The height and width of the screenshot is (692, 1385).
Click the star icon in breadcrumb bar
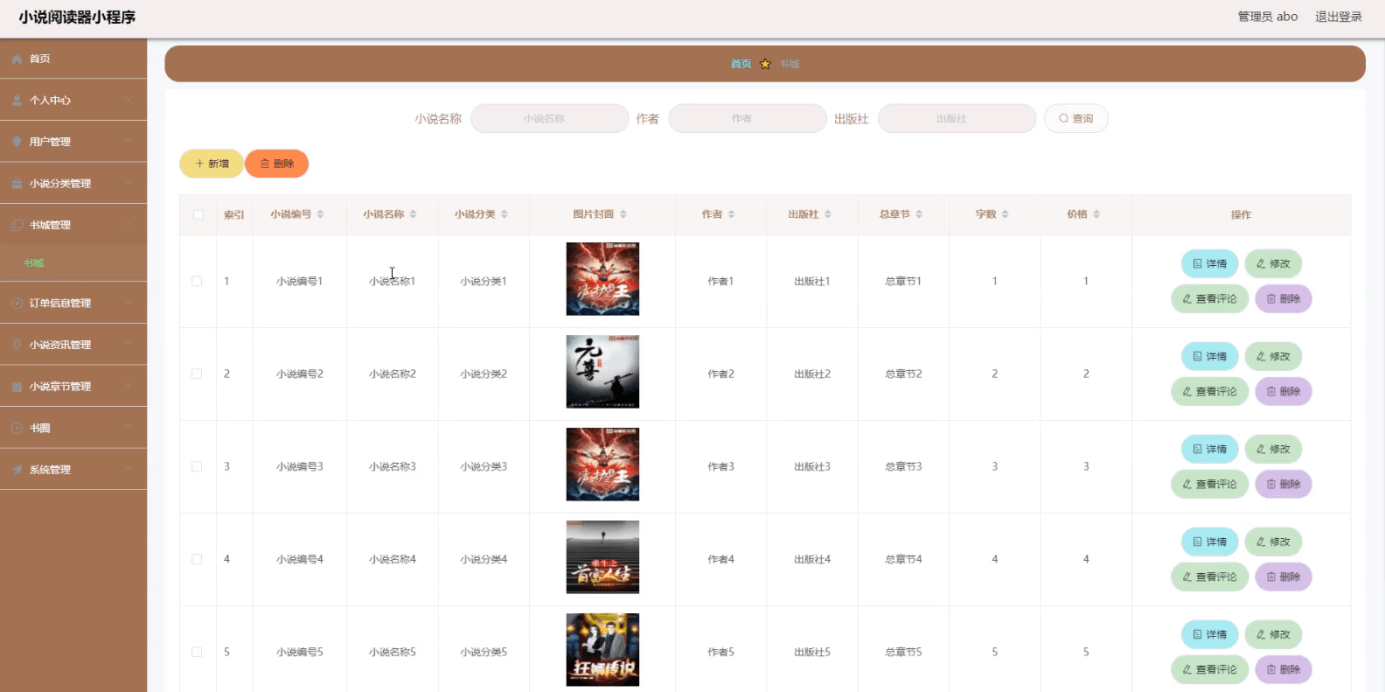(x=765, y=64)
